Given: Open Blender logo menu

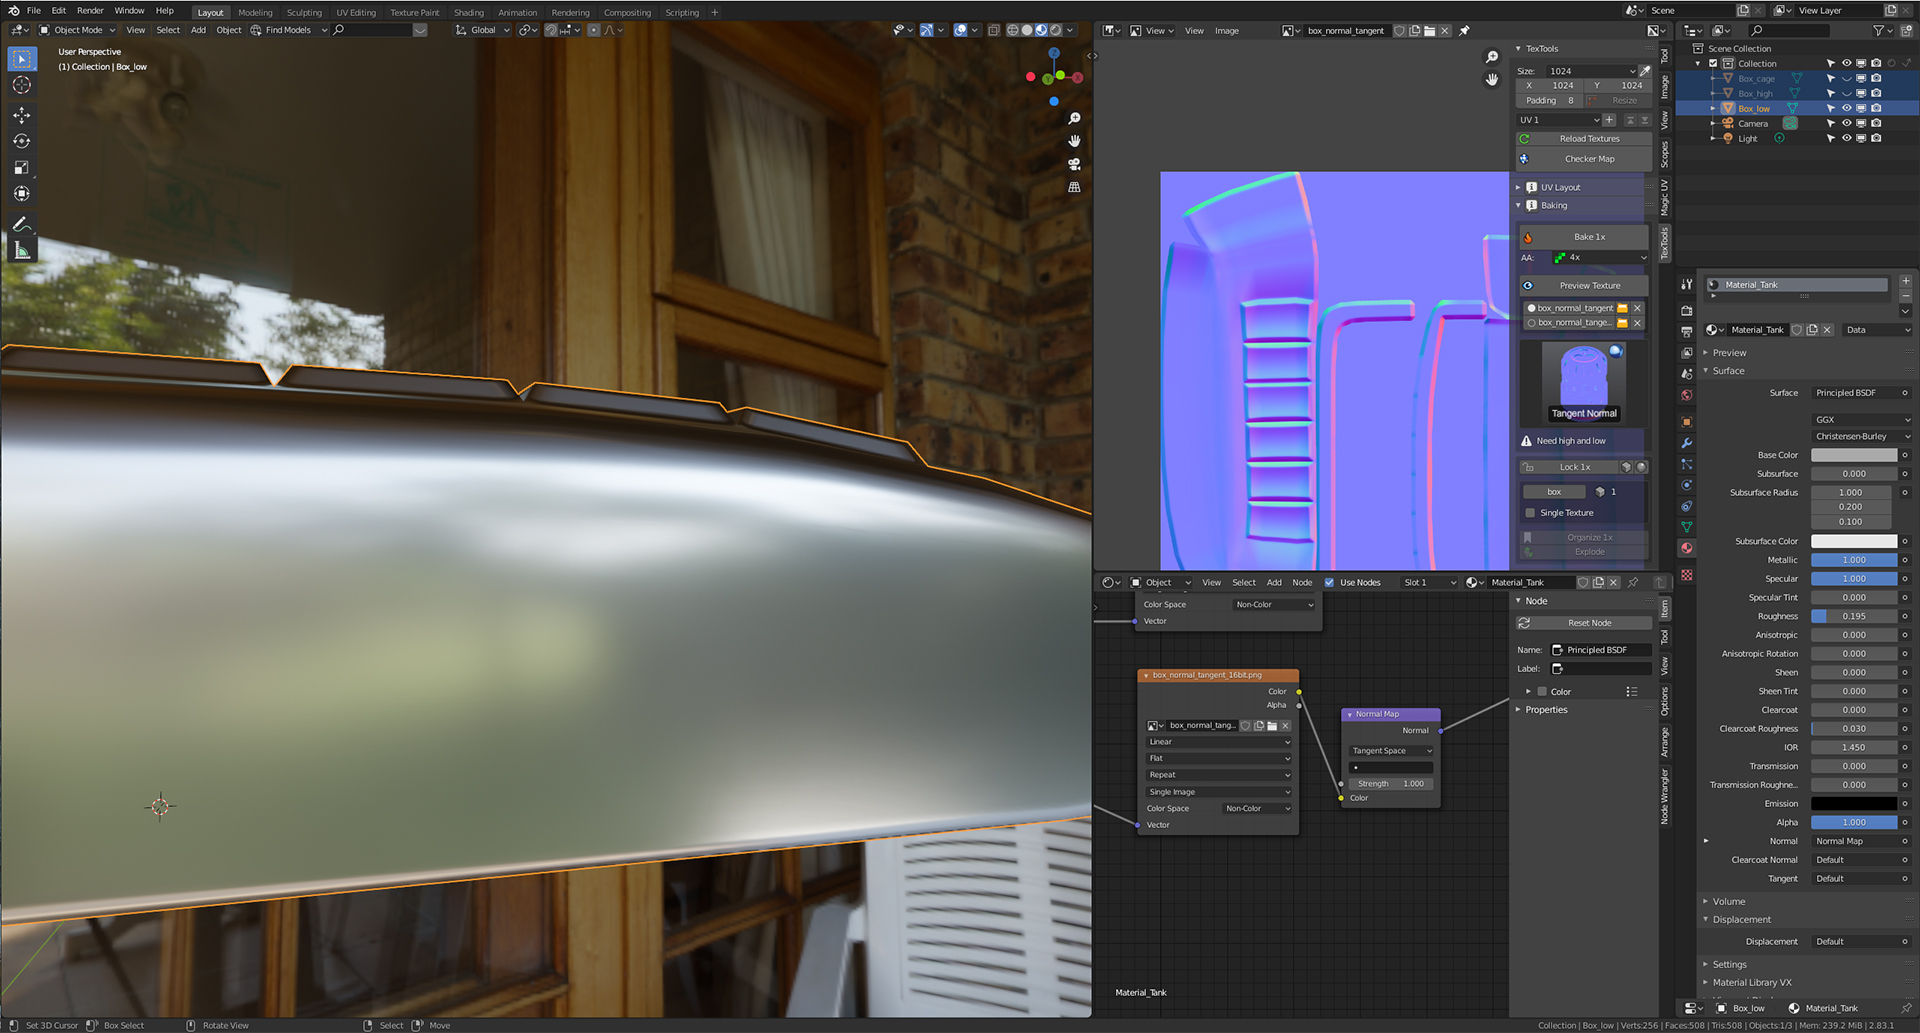Looking at the screenshot, I should (x=13, y=11).
